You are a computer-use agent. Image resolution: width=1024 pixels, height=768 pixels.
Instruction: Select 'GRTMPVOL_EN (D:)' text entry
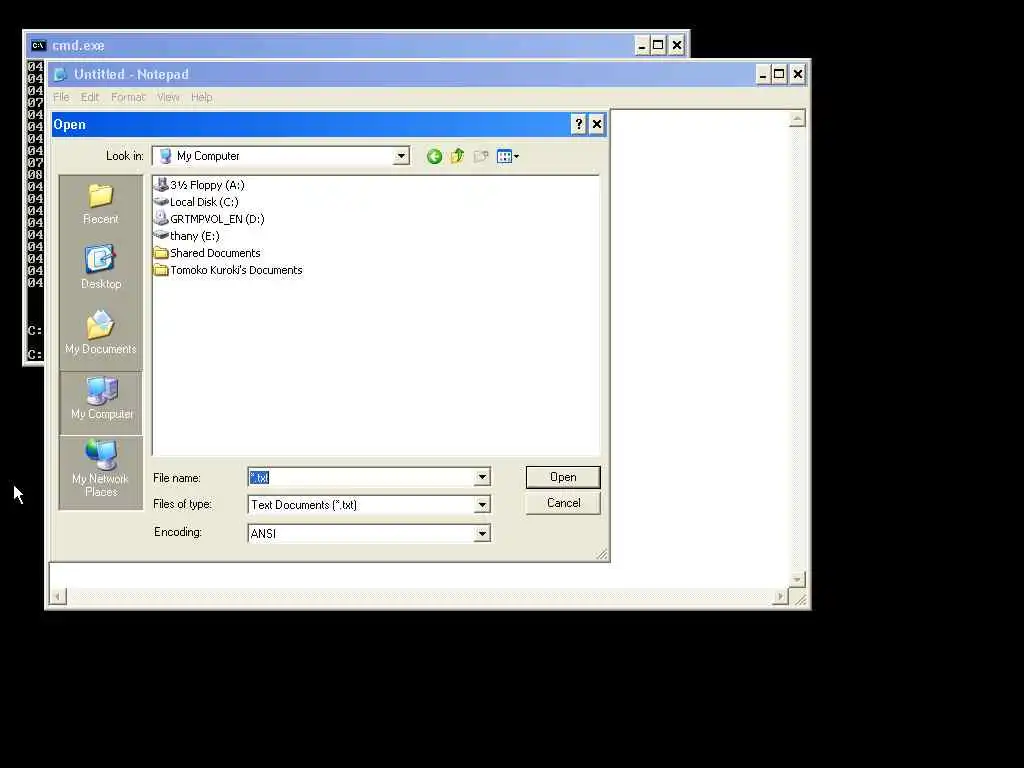tap(217, 219)
